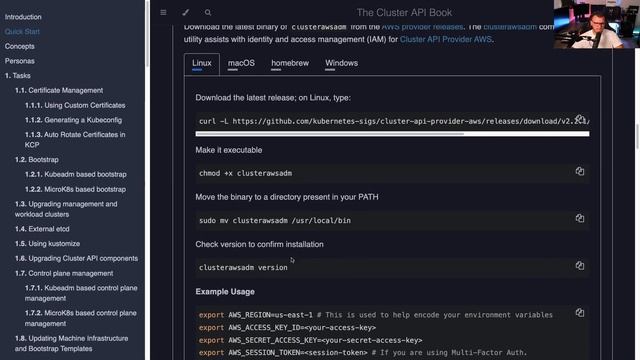Open Quick Start in the sidebar
The image size is (640, 360).
[22, 32]
